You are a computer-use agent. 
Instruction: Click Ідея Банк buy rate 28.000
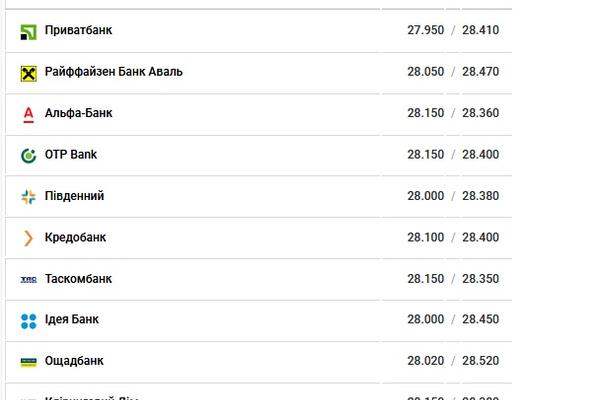coord(426,319)
